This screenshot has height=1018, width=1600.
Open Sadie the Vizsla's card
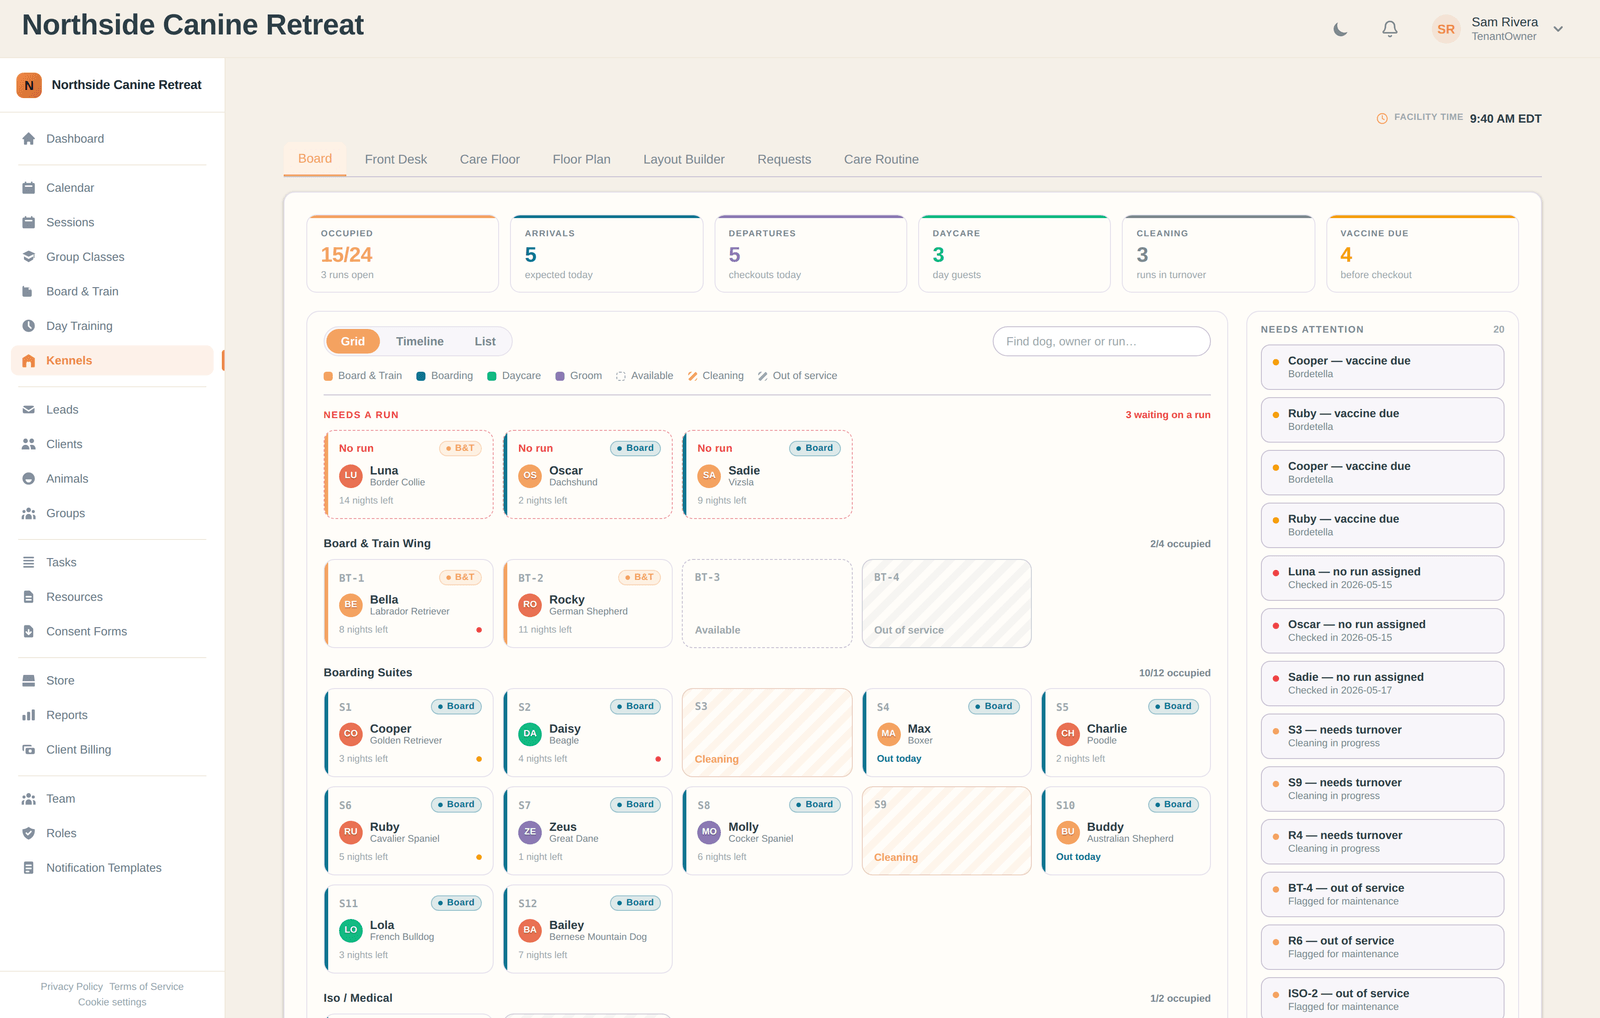click(x=767, y=474)
